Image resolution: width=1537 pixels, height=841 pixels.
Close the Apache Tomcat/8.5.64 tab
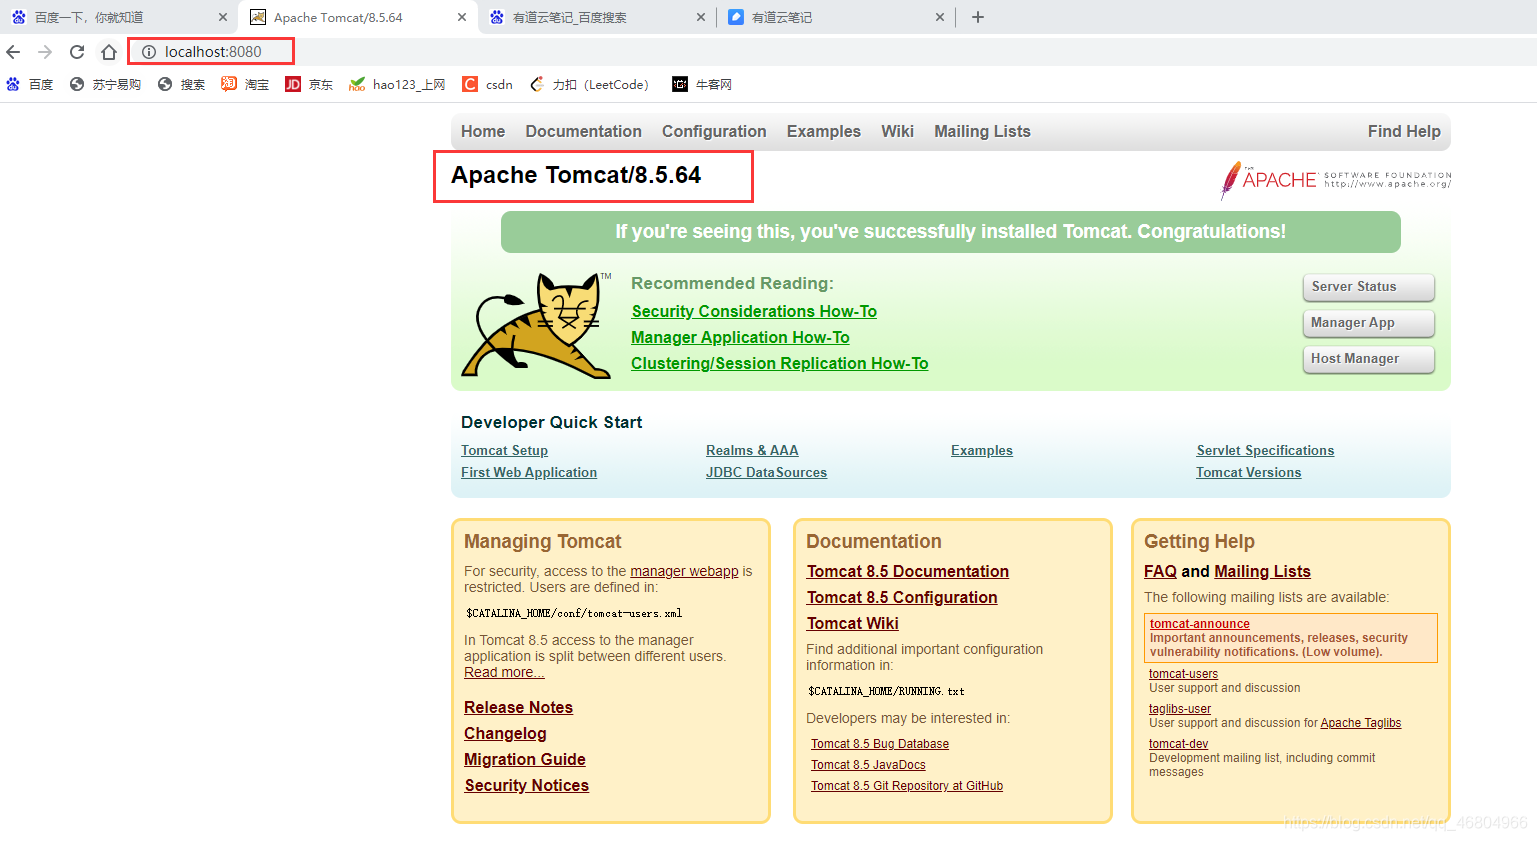tap(462, 17)
